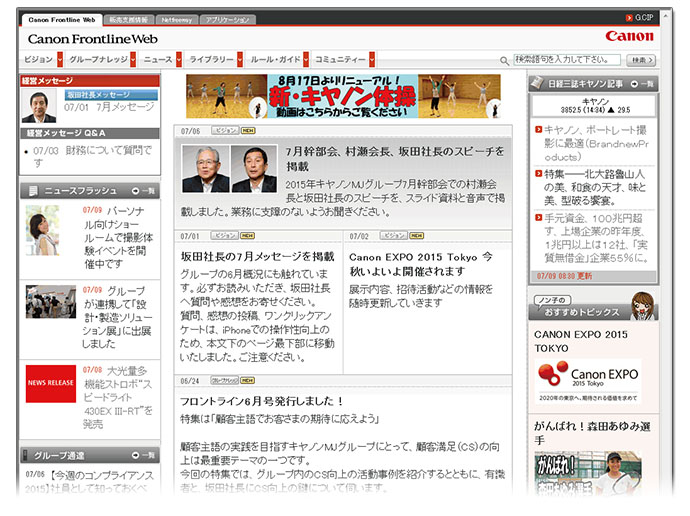The width and height of the screenshot is (690, 516).
Task: Click グループナレッジ tag on 06/24 article
Action: coord(224,381)
